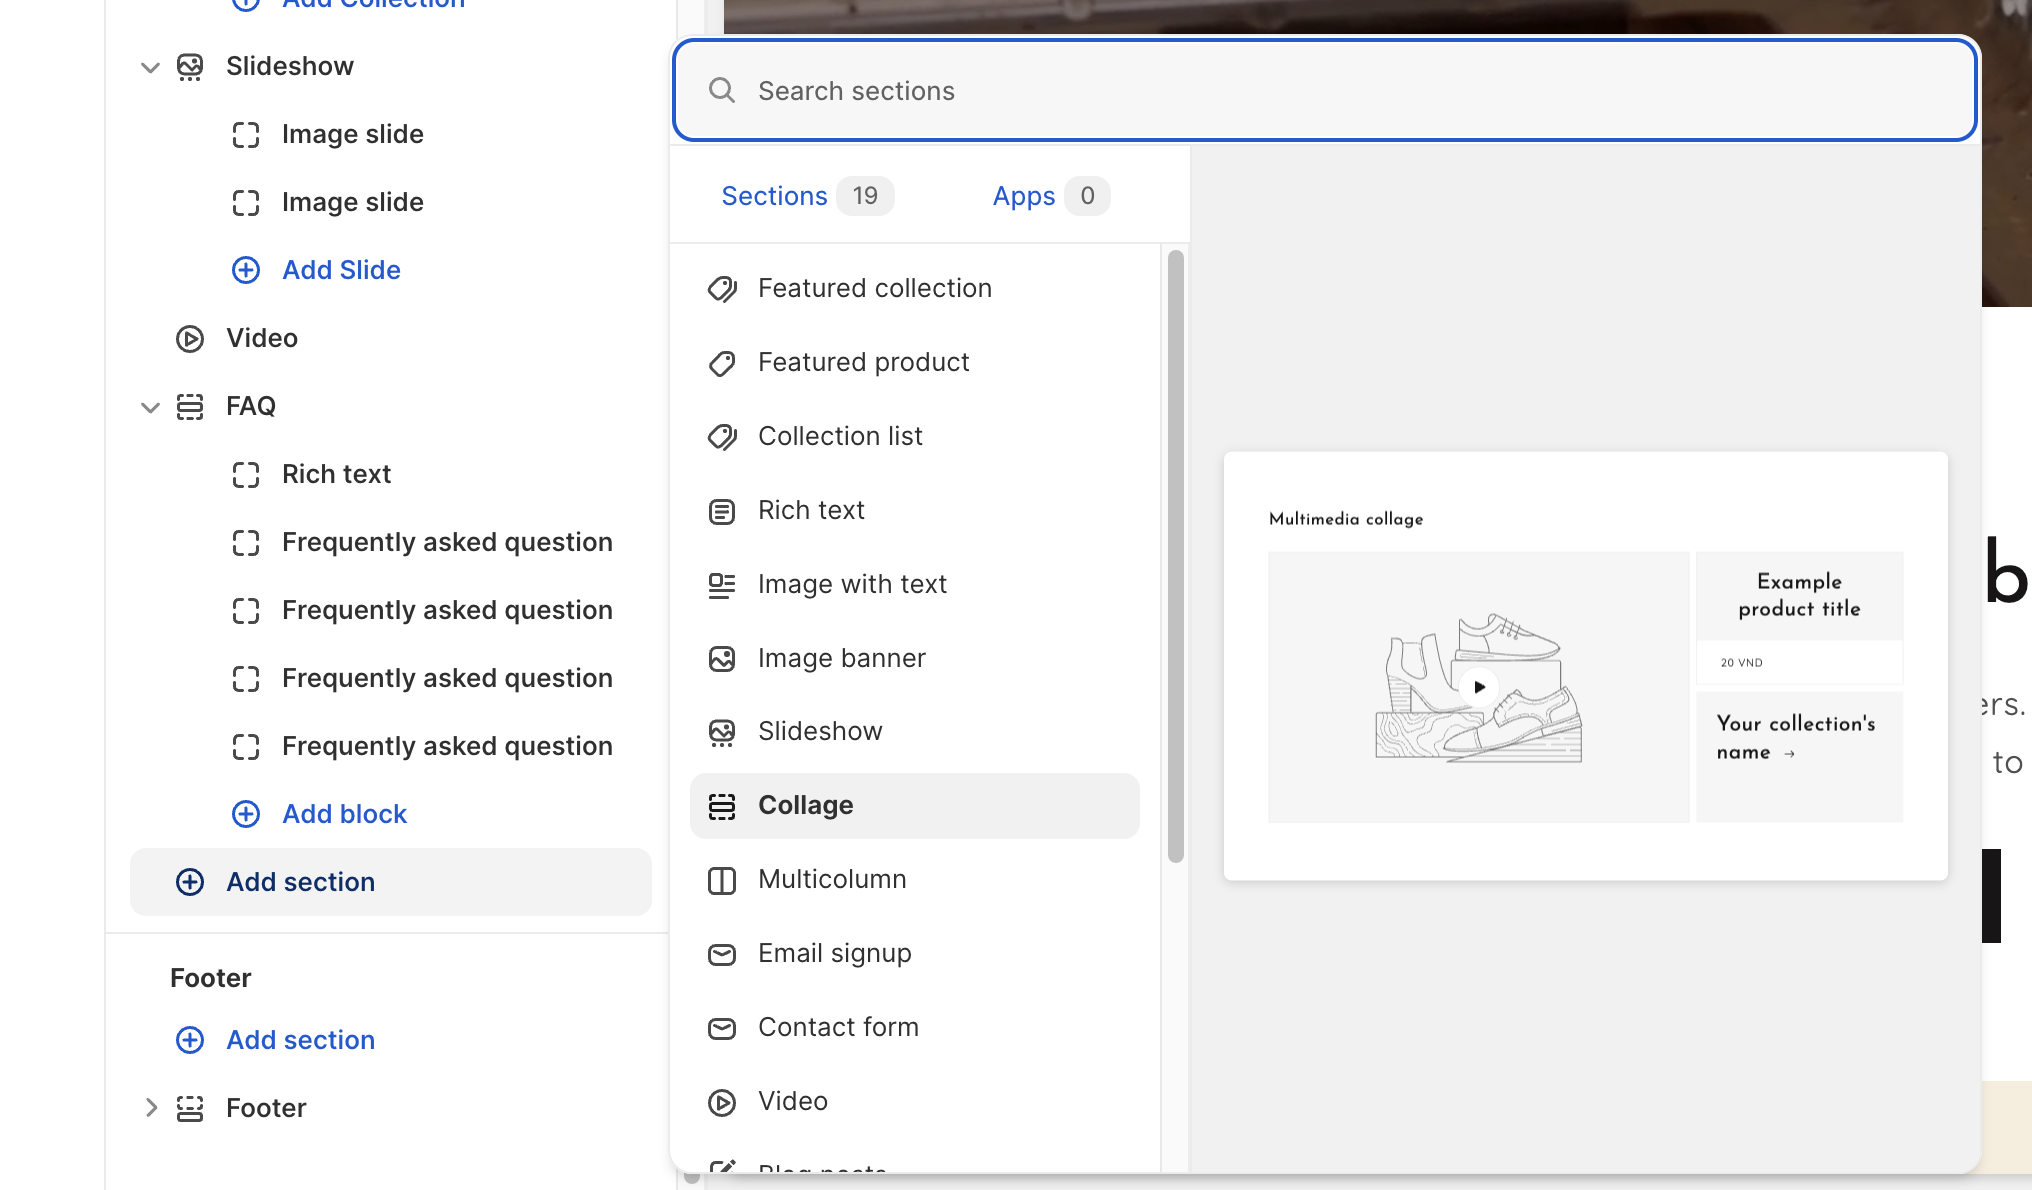Add a block under FAQ
2032x1190 pixels.
[x=344, y=814]
